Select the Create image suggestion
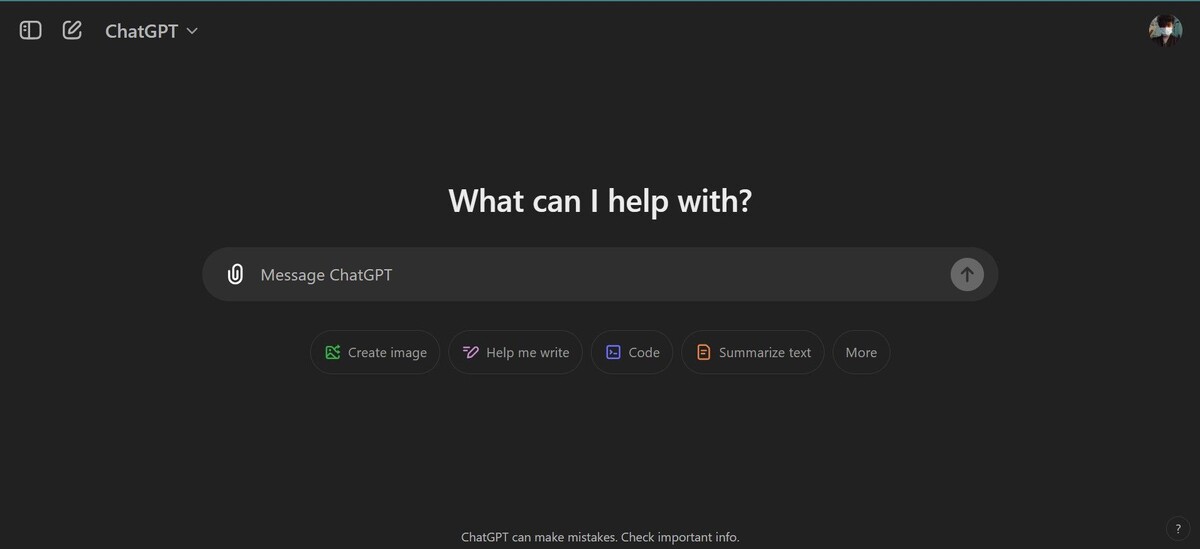This screenshot has width=1200, height=549. click(375, 352)
